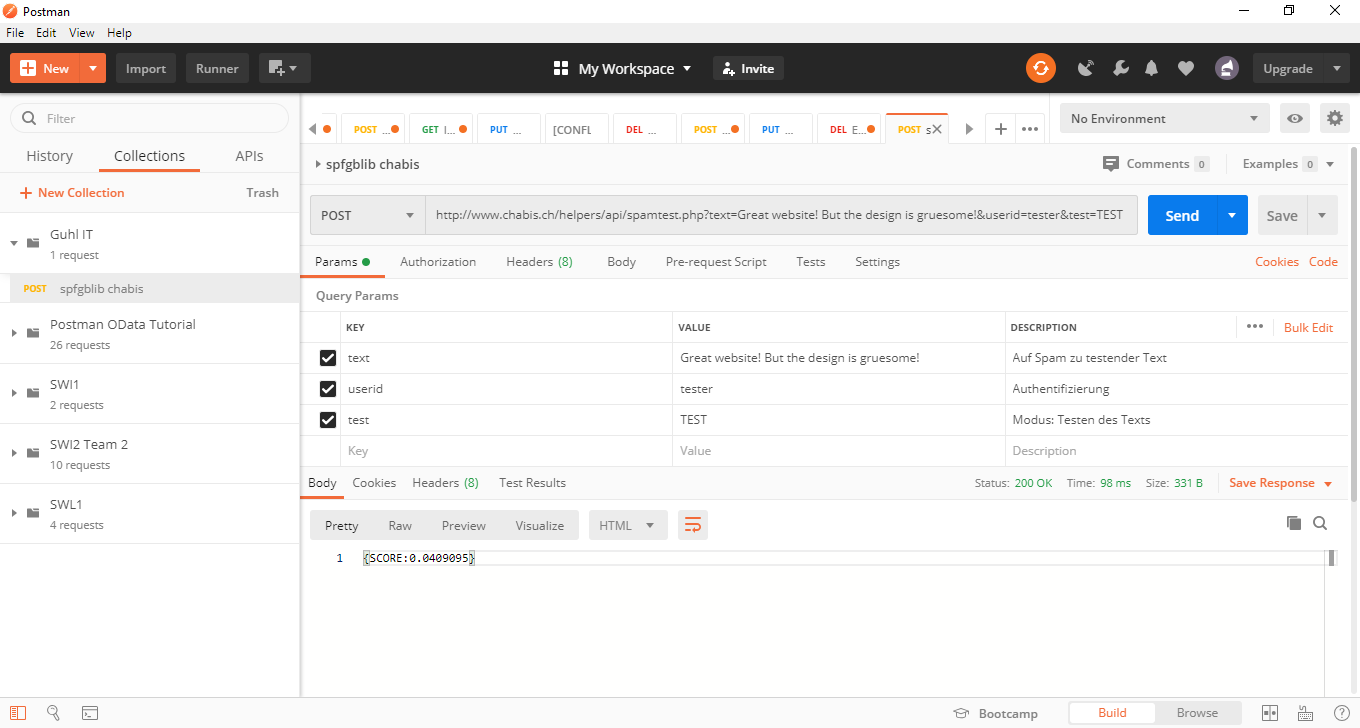Open the HTTP method dropdown showing POST
1360x728 pixels.
pyautogui.click(x=368, y=215)
